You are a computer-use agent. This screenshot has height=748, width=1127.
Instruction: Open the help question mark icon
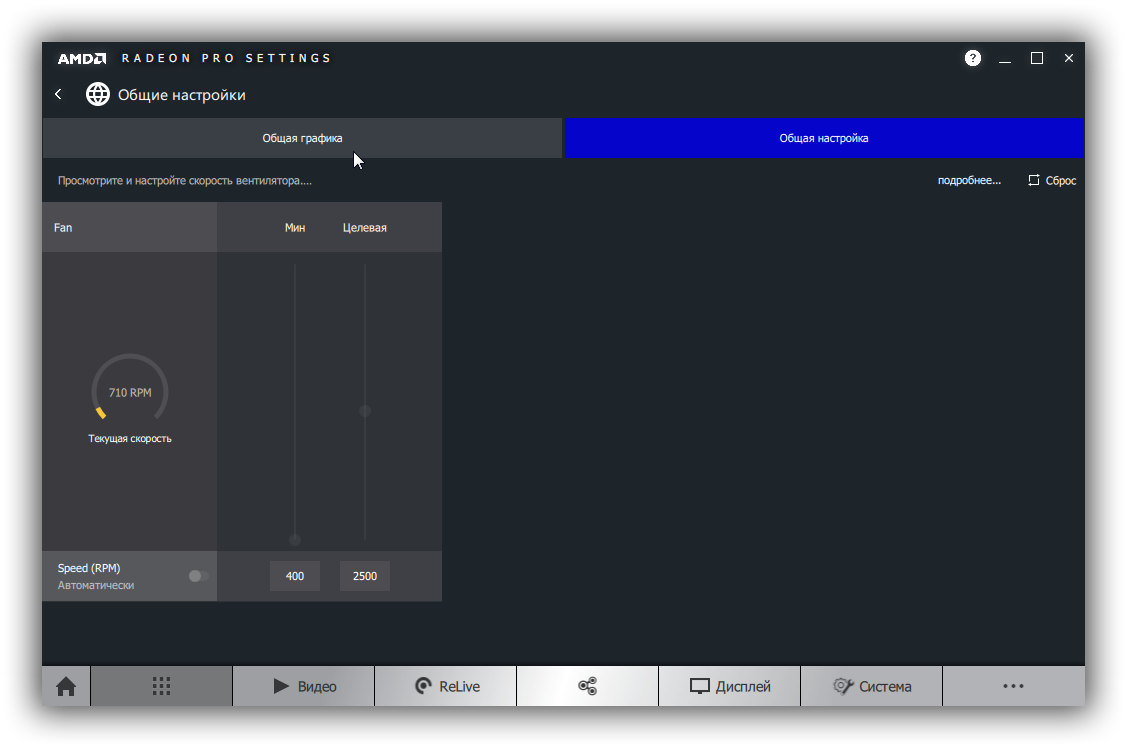tap(972, 58)
